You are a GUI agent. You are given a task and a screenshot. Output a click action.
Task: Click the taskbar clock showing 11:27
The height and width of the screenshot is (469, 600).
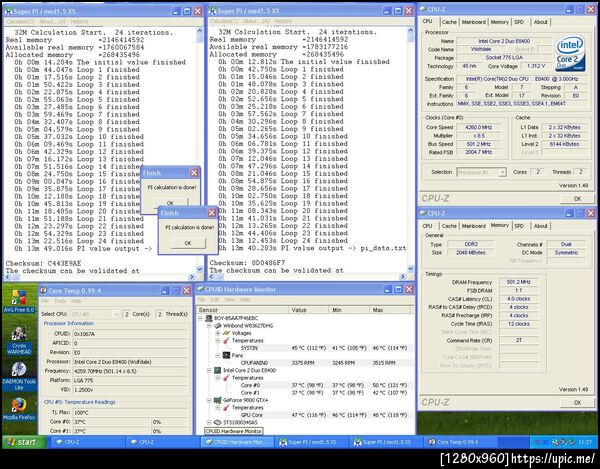click(584, 442)
